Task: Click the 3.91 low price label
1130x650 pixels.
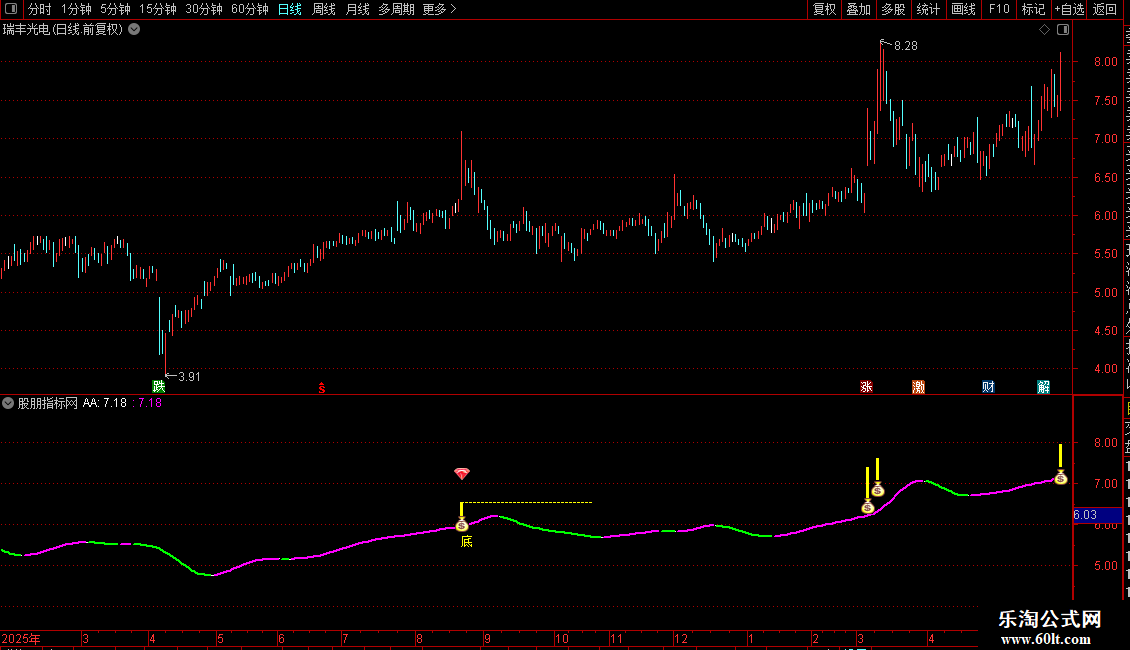Action: point(190,377)
